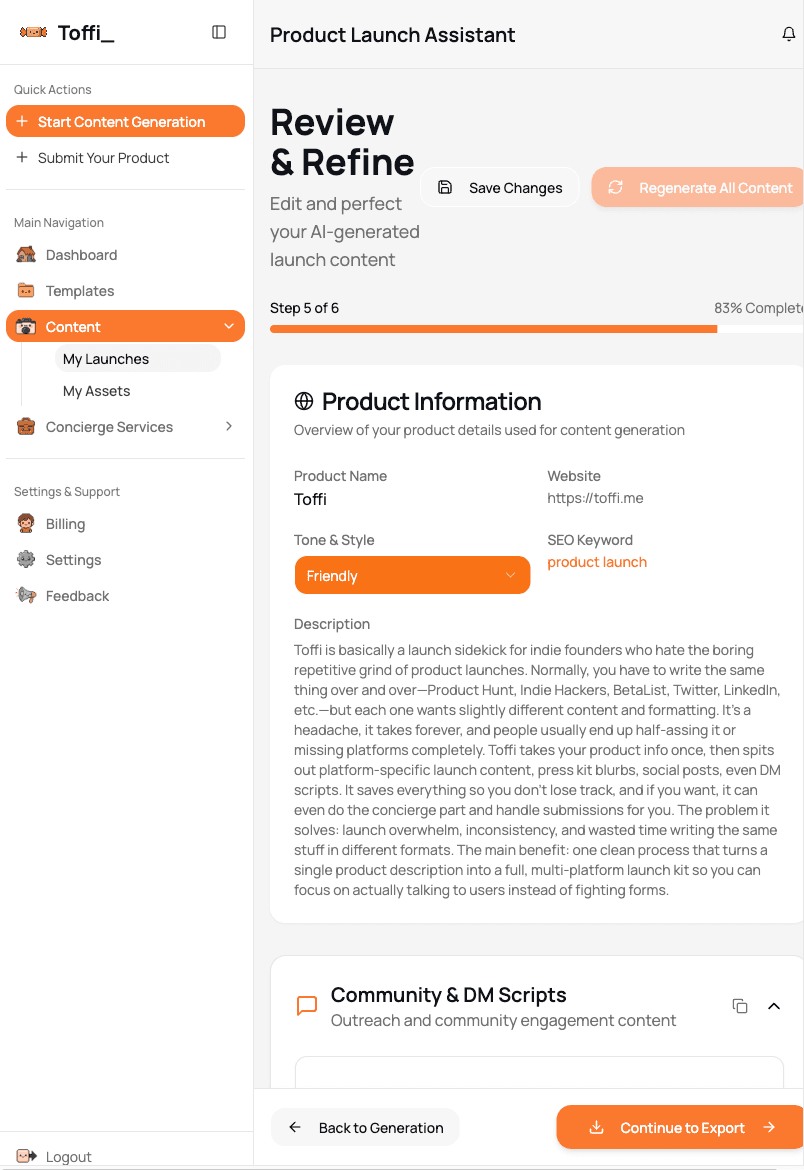Viewport: 804px width, 1170px height.
Task: Select My Launches submenu item
Action: point(137,358)
